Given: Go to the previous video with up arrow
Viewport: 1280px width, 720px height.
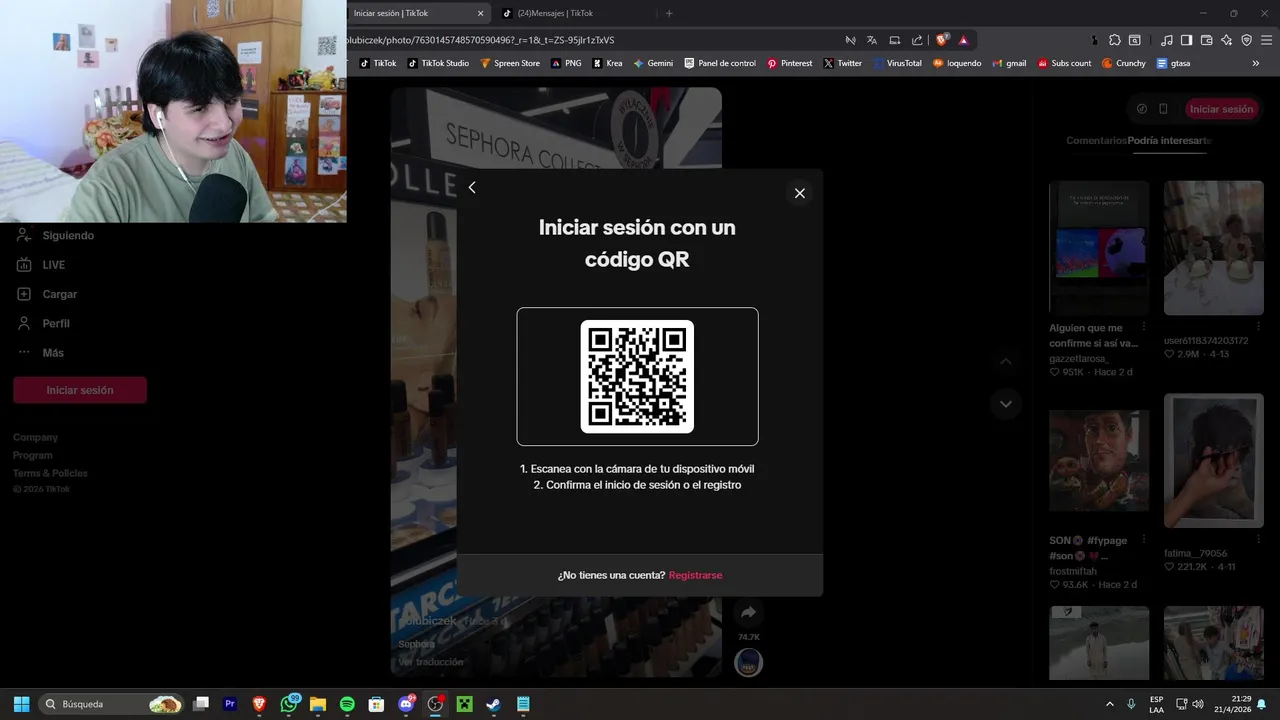Looking at the screenshot, I should 1006,361.
